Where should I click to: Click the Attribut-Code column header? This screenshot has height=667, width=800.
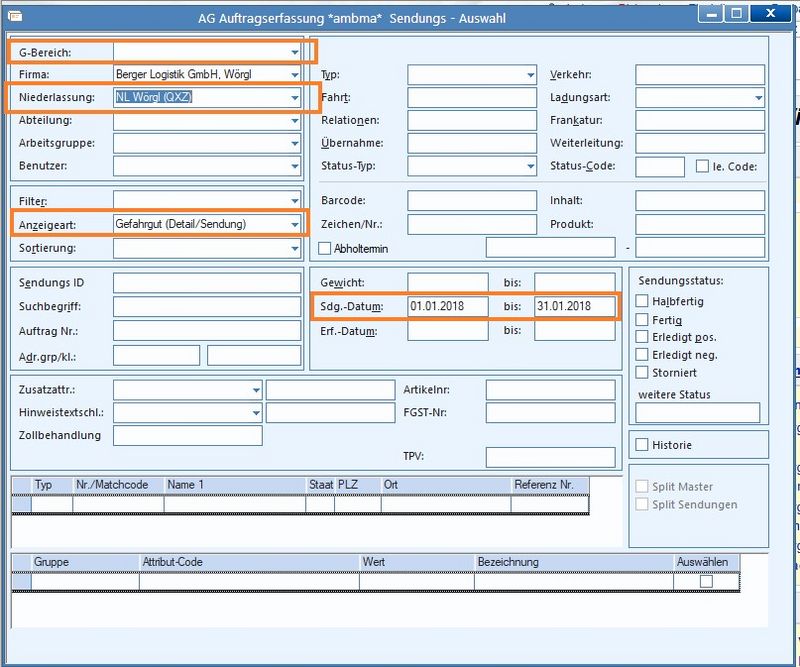[x=249, y=562]
